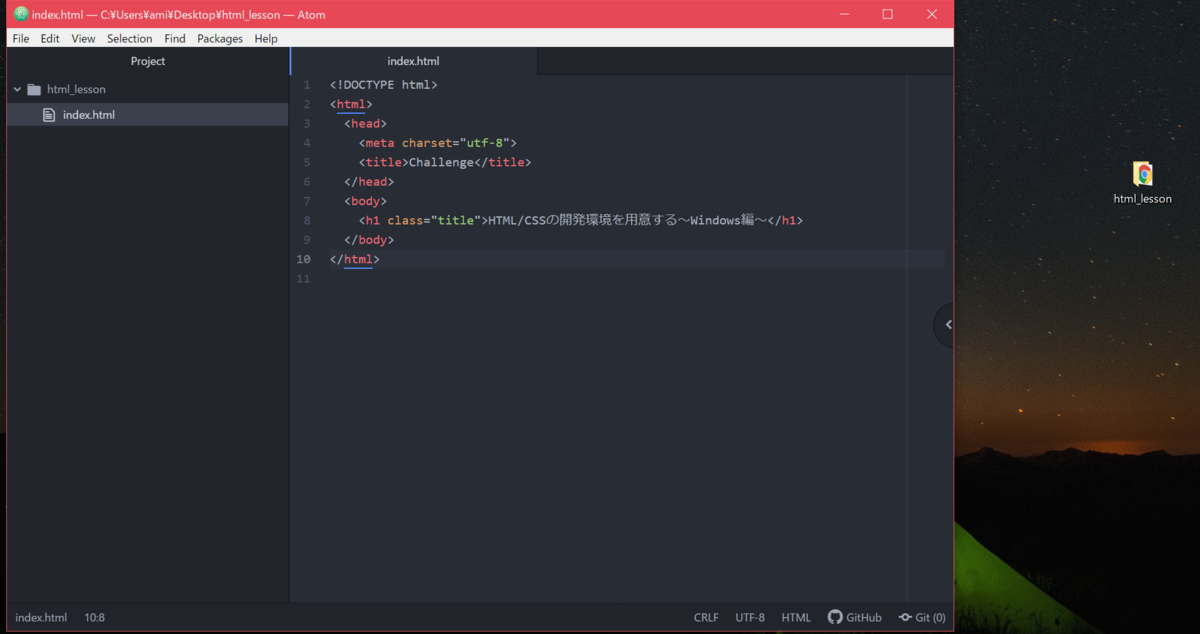The height and width of the screenshot is (634, 1200).
Task: Open the Selection menu
Action: [x=130, y=38]
